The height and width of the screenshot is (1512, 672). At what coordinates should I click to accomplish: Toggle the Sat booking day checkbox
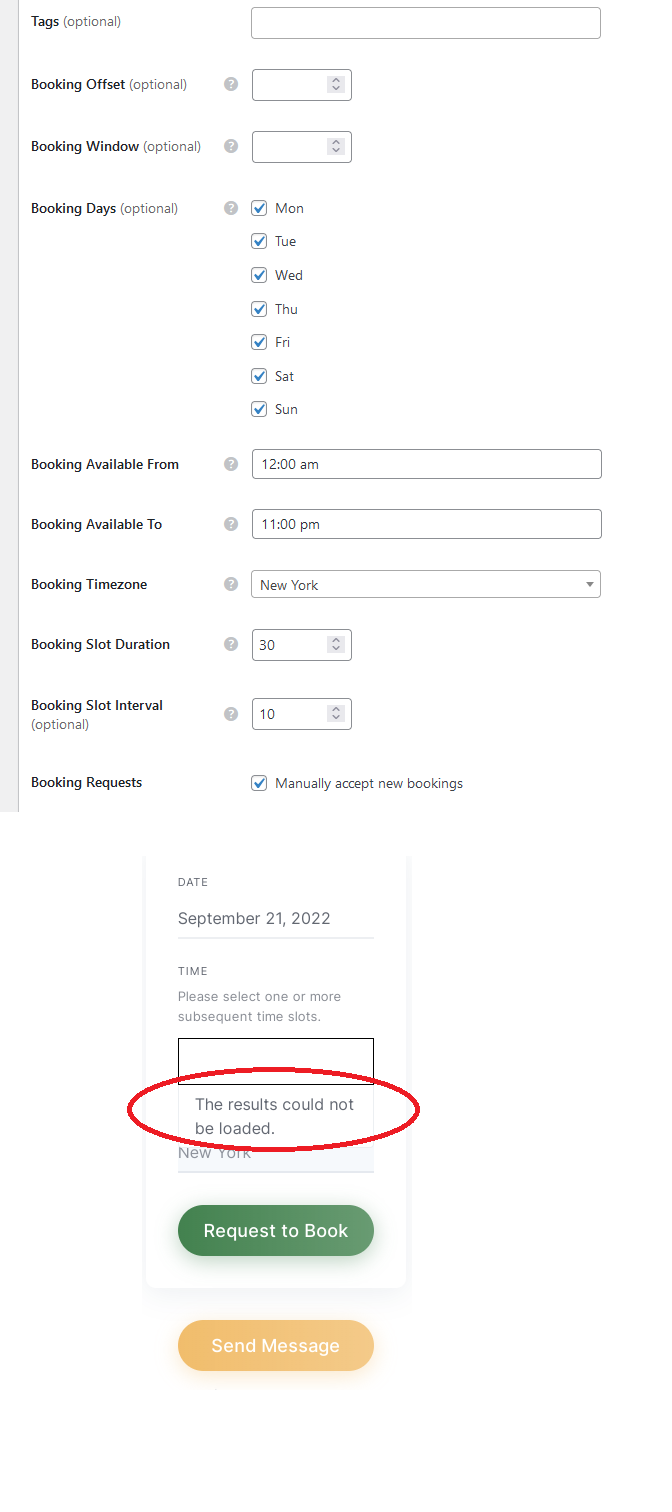(x=259, y=376)
